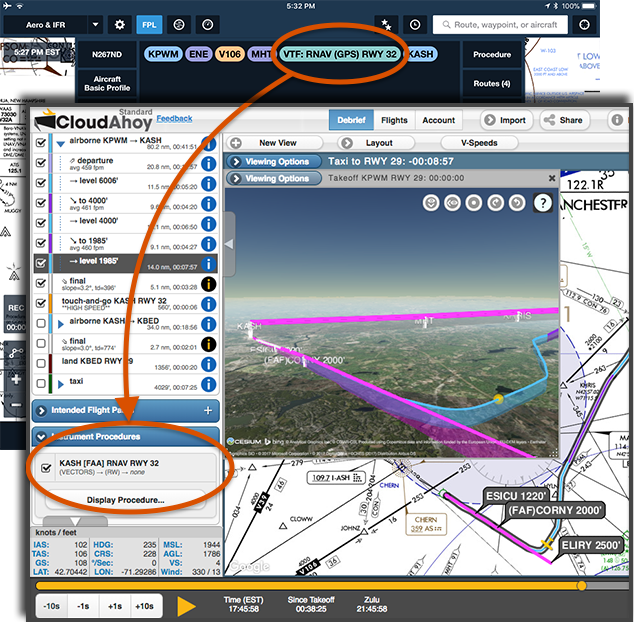Check the land KBED RWY 29 segment
The image size is (634, 622).
point(41,363)
